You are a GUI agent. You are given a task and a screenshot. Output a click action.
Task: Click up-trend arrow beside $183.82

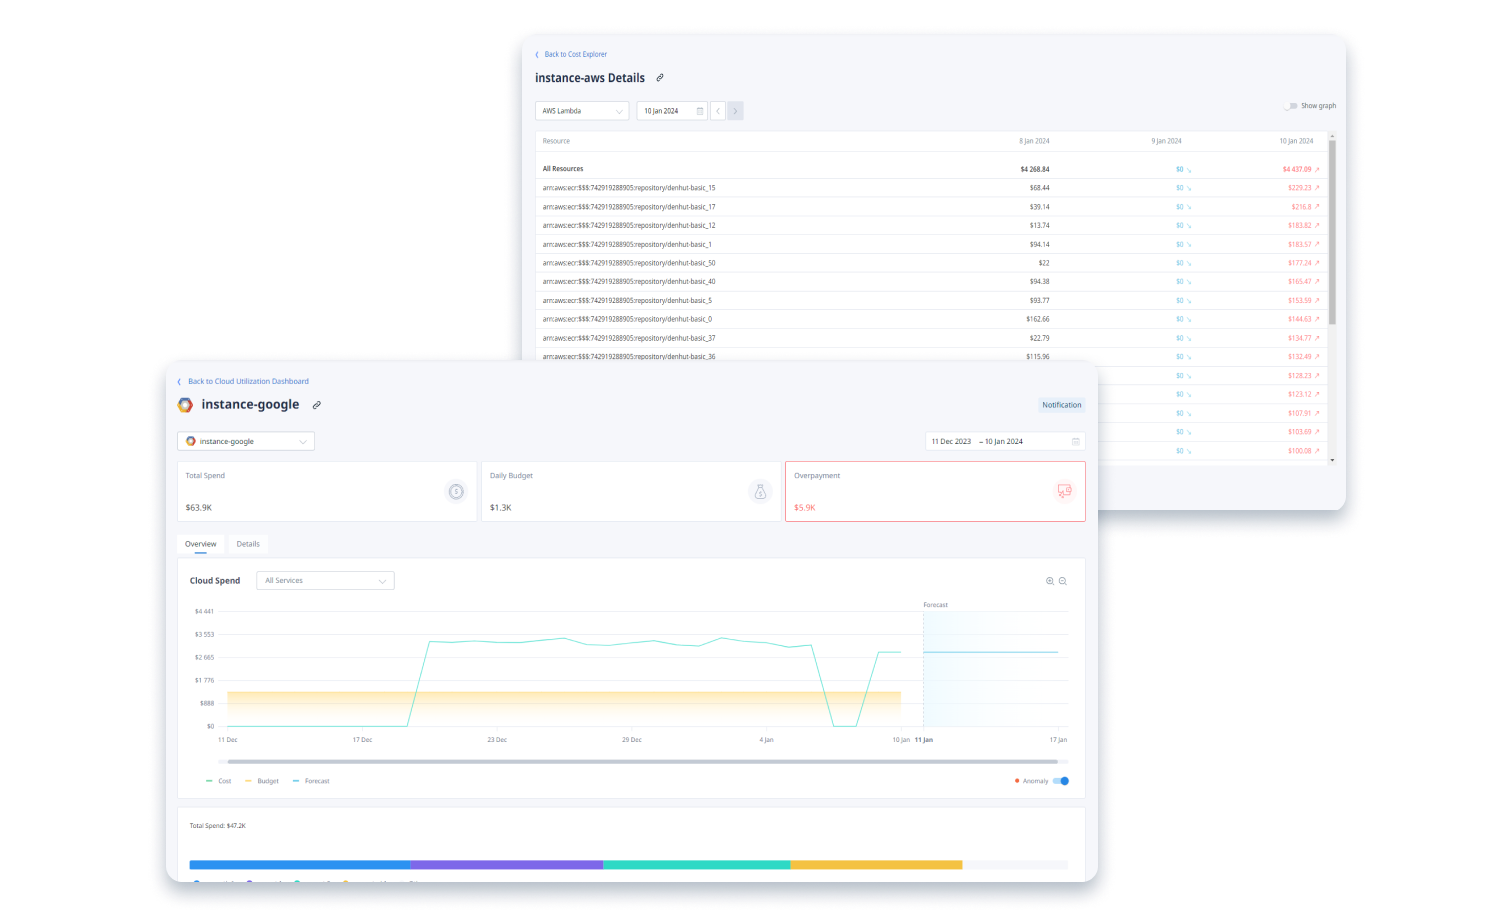coord(1317,226)
